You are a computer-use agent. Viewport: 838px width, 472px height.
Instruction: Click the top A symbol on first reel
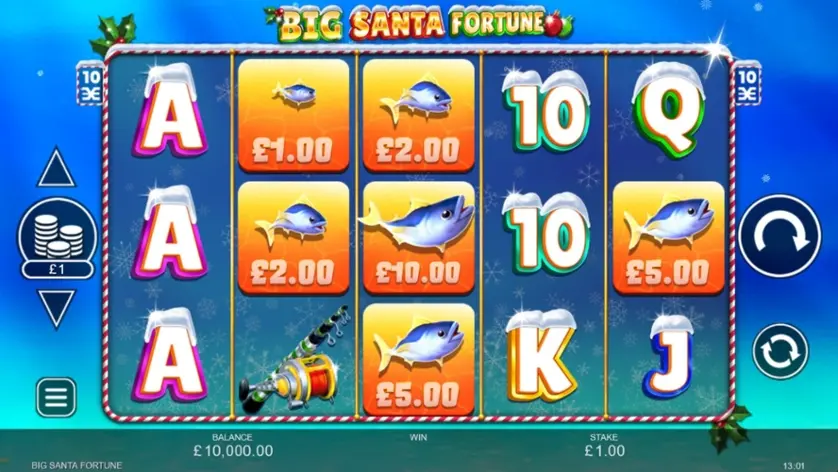click(169, 111)
